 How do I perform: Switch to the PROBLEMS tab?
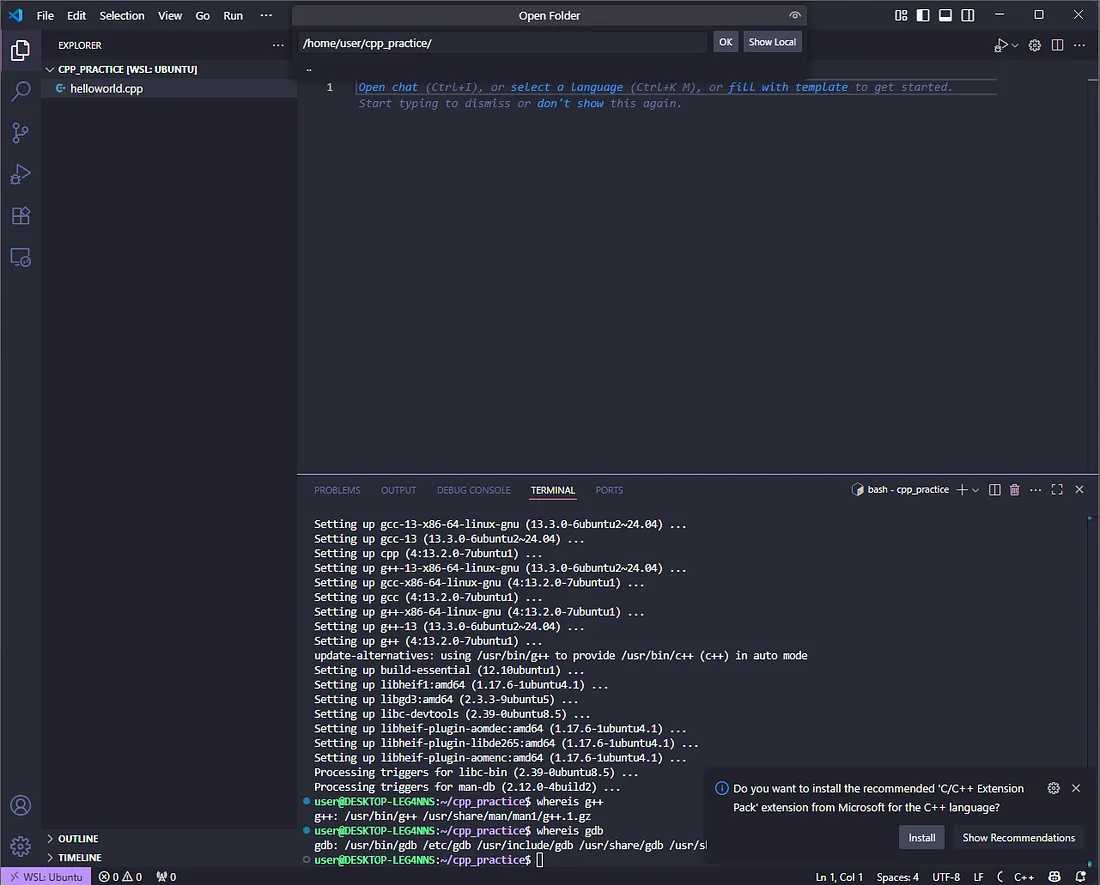(x=337, y=490)
